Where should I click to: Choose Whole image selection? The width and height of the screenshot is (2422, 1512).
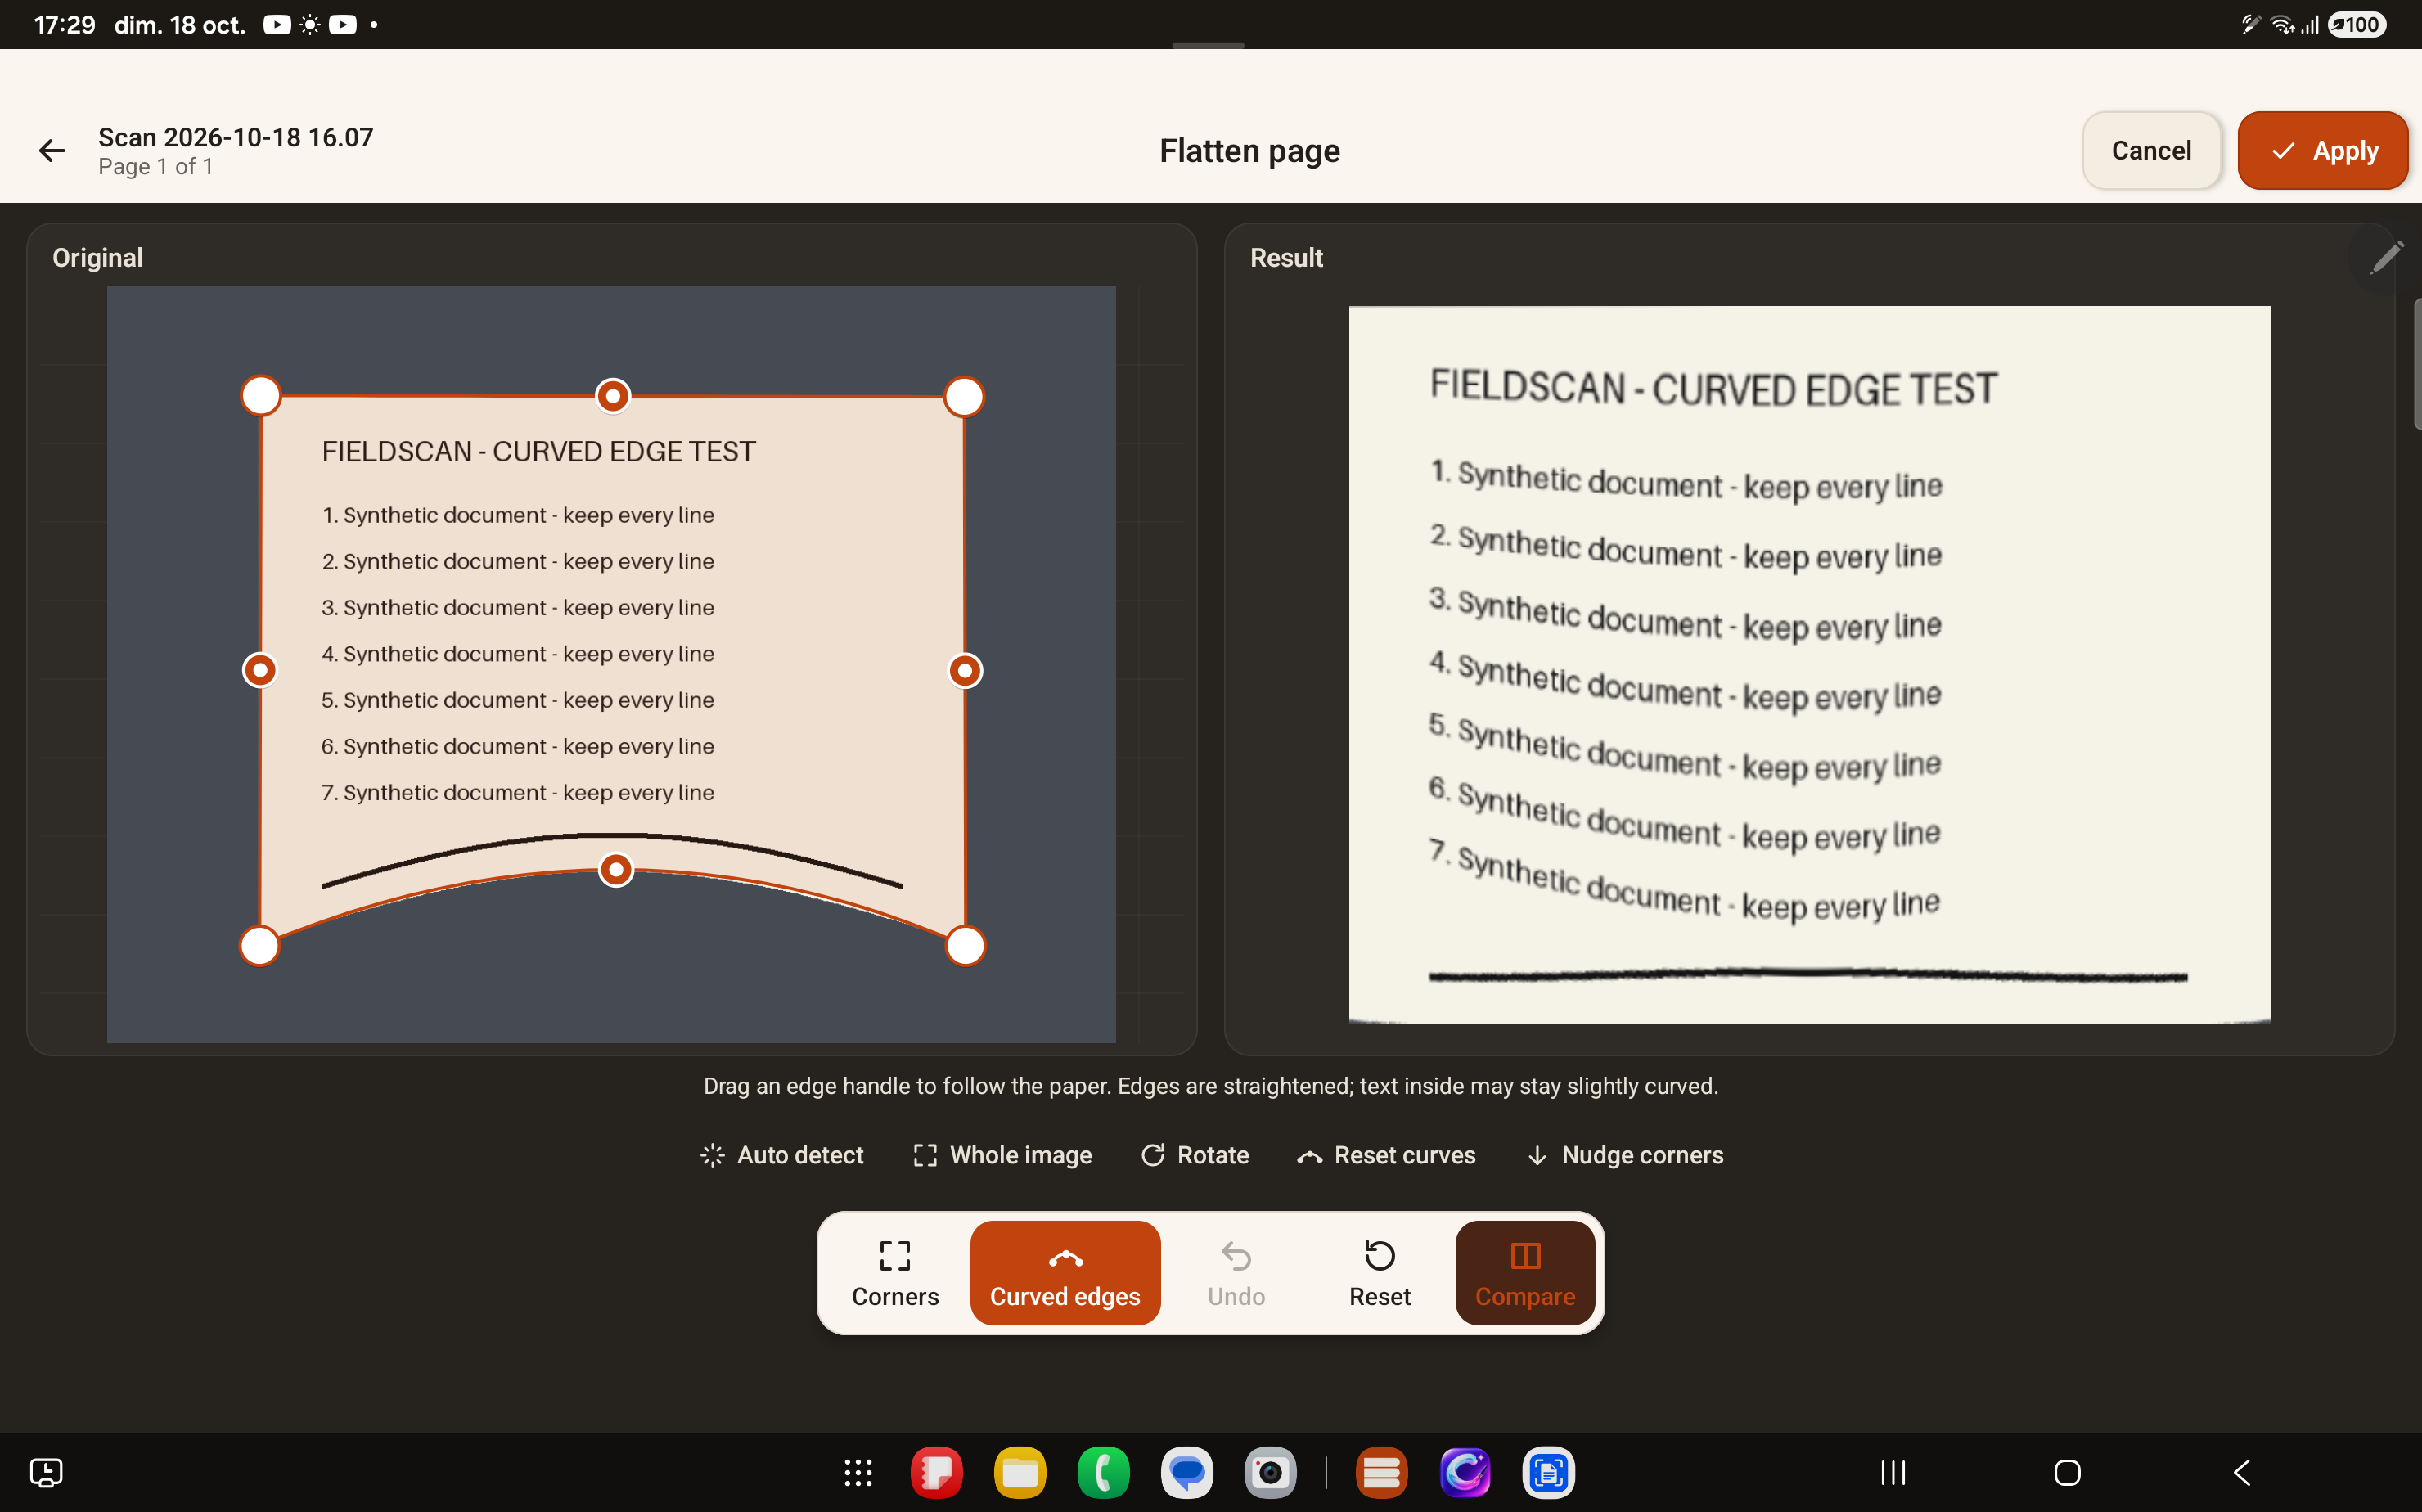pyautogui.click(x=1002, y=1155)
